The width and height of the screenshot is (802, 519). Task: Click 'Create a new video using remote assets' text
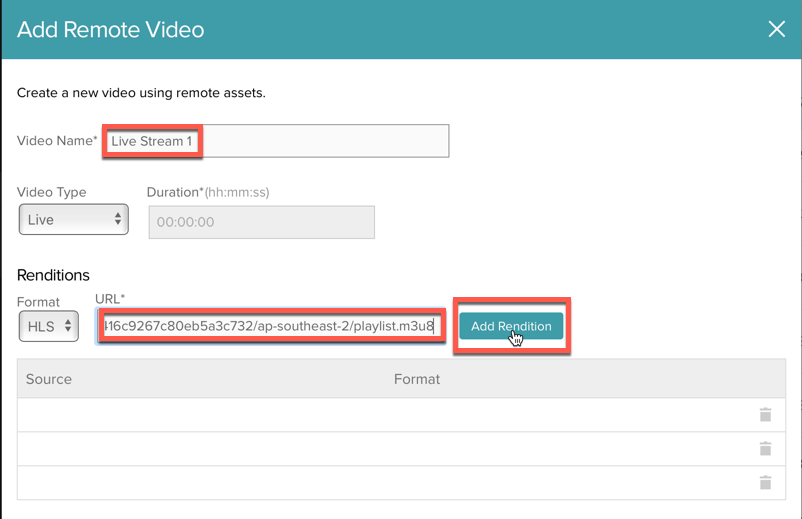click(141, 93)
